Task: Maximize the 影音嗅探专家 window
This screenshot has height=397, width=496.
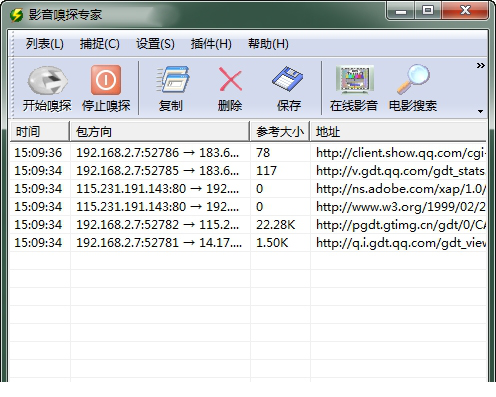Action: [428, 11]
